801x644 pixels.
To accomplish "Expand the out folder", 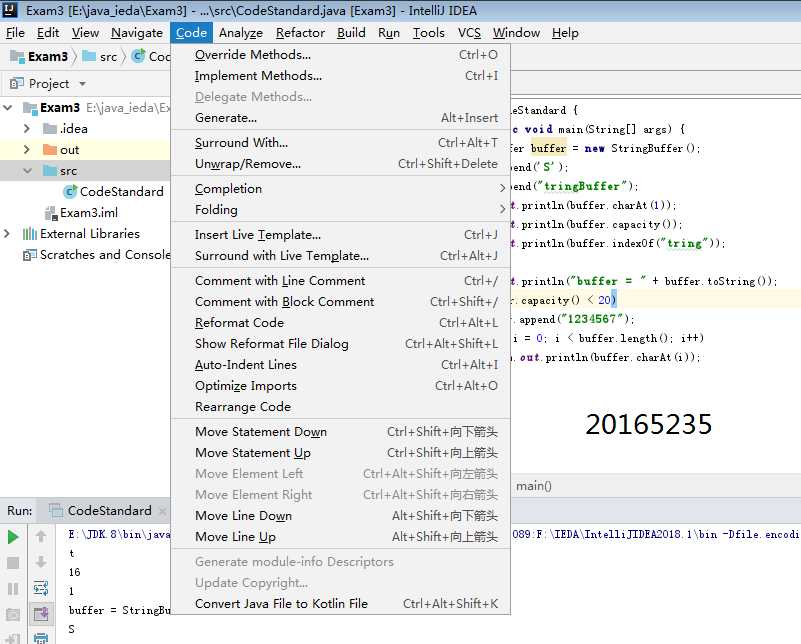I will pyautogui.click(x=27, y=150).
